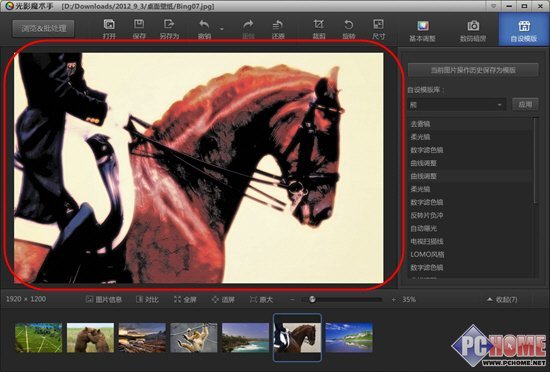This screenshot has height=372, width=550.
Task: Minimize the 光影魔术手 window
Action: pos(509,6)
